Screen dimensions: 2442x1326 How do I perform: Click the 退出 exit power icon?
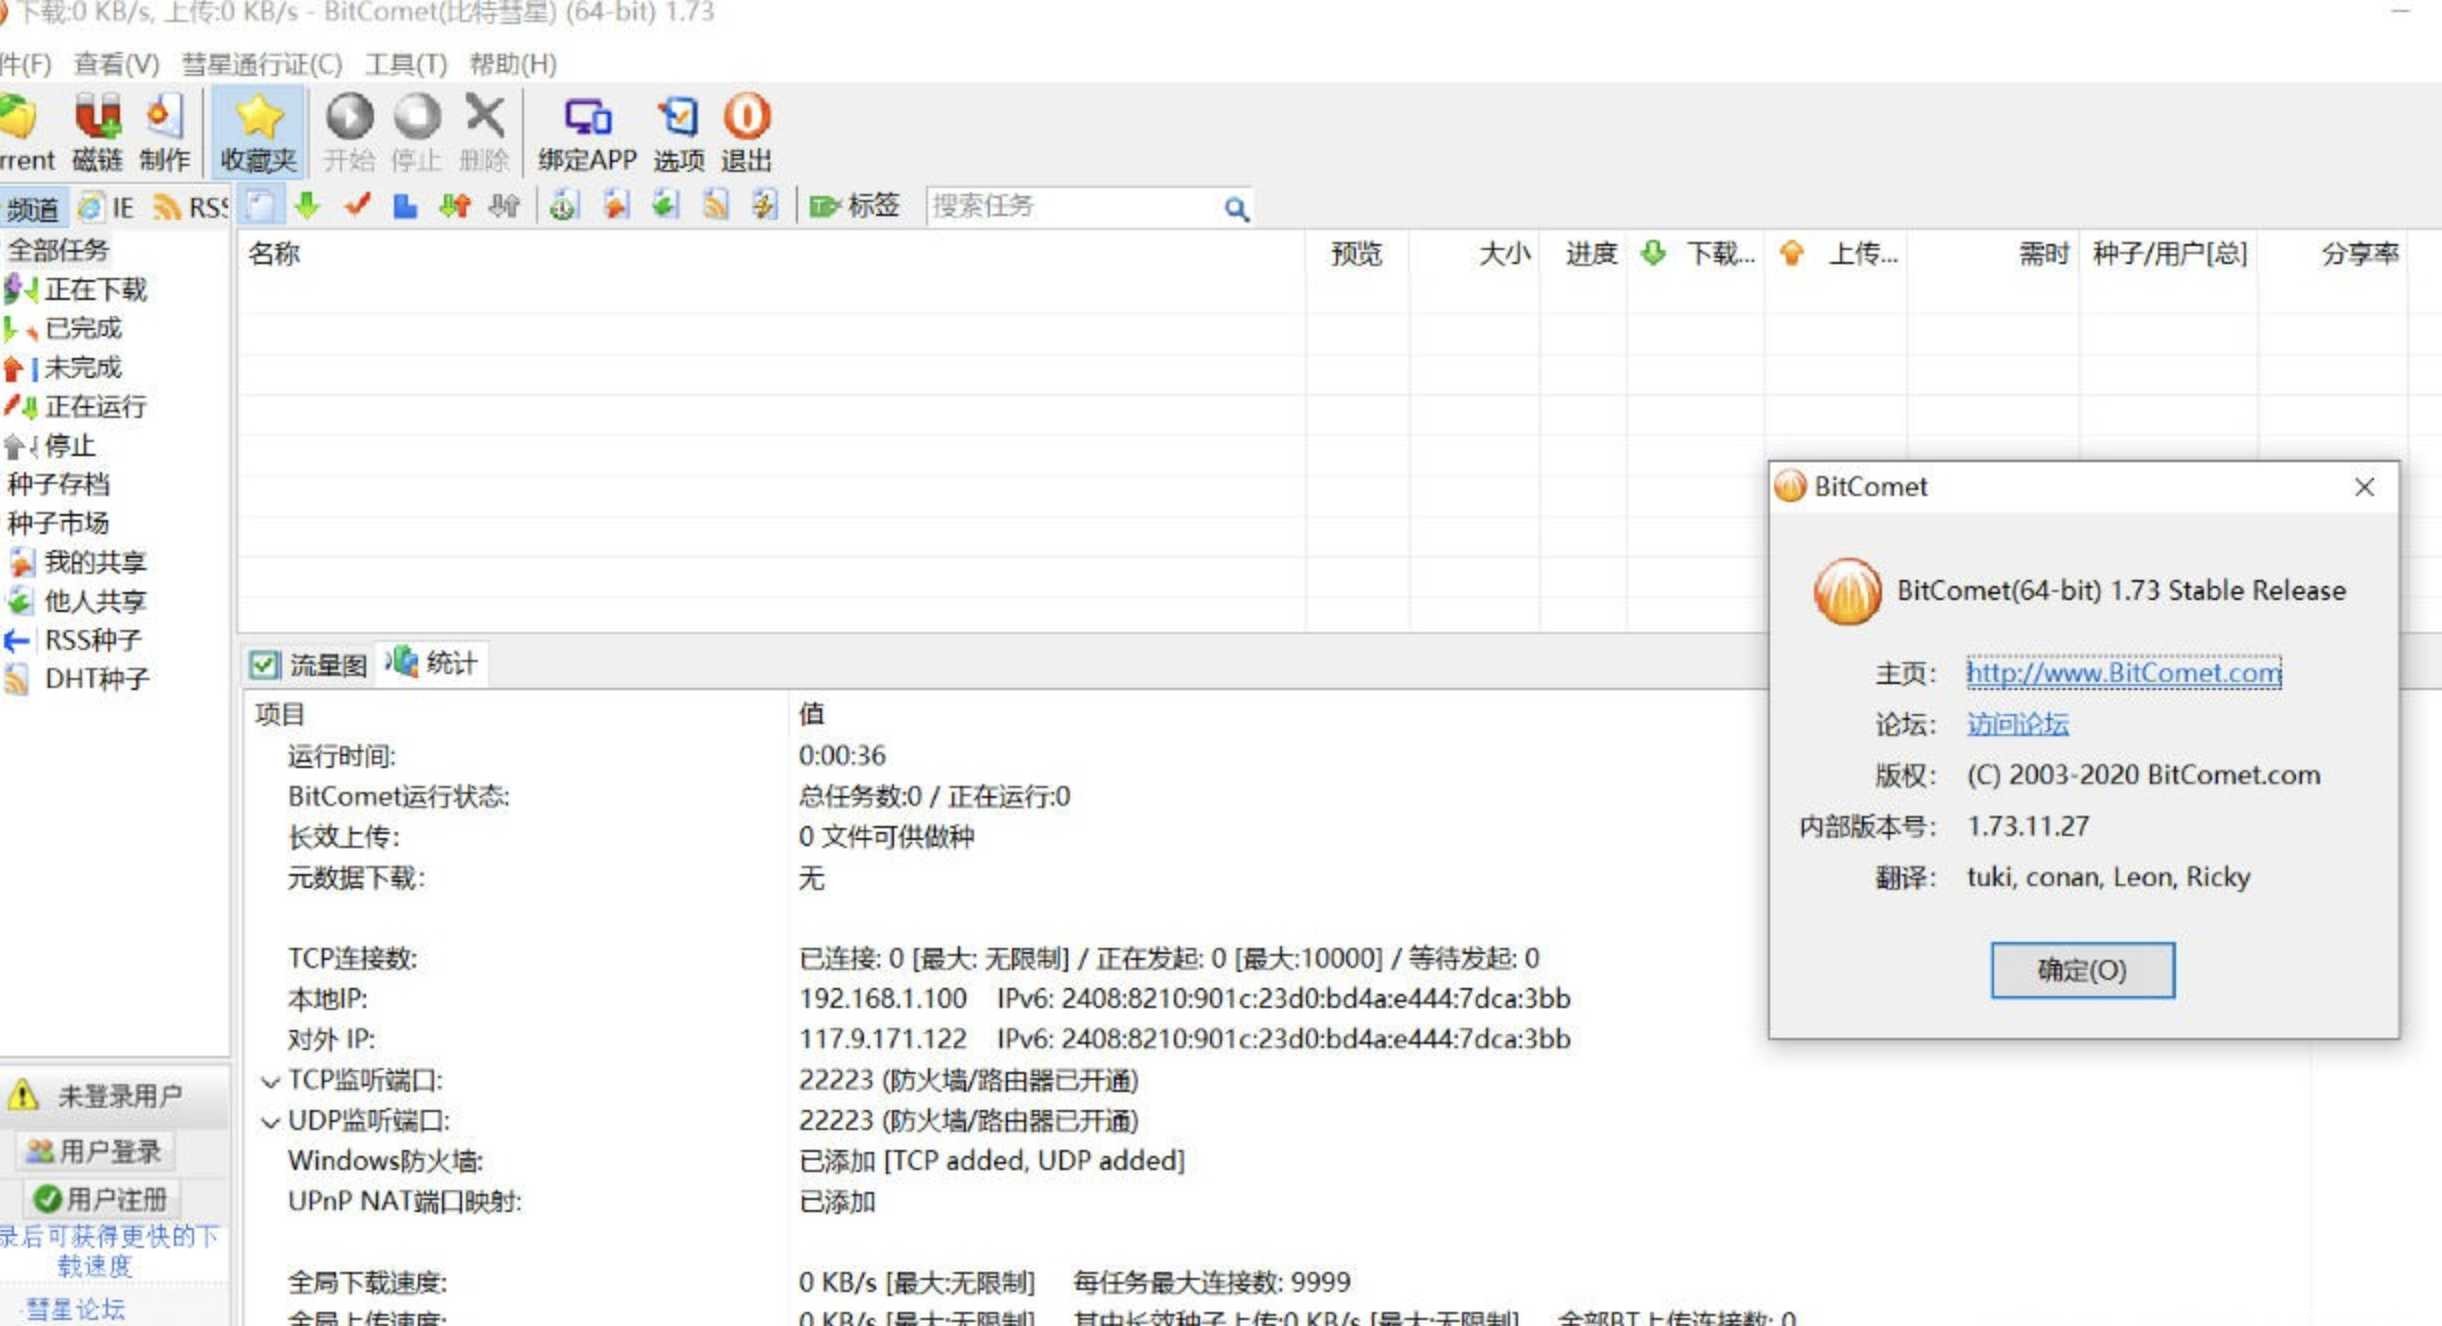[x=746, y=132]
